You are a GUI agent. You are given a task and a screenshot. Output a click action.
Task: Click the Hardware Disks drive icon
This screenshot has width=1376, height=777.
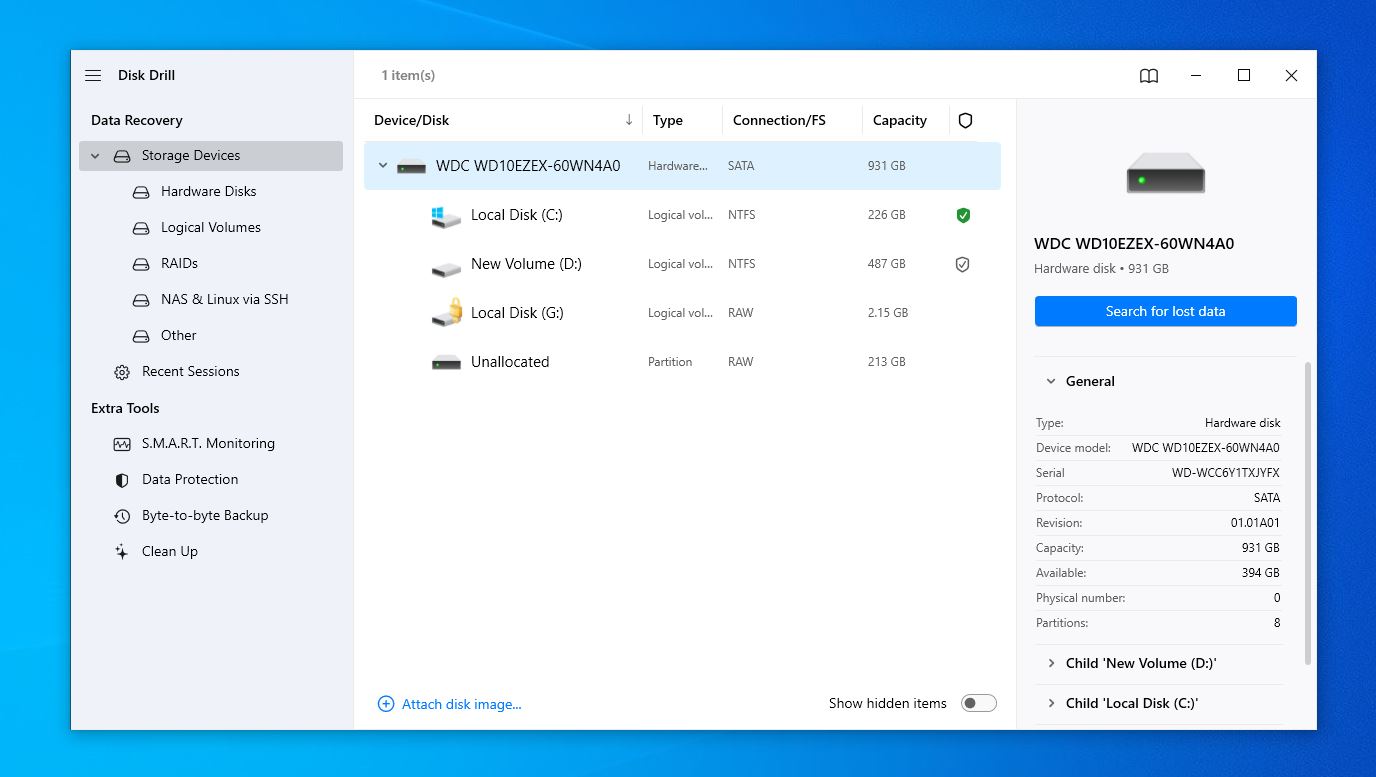point(141,192)
